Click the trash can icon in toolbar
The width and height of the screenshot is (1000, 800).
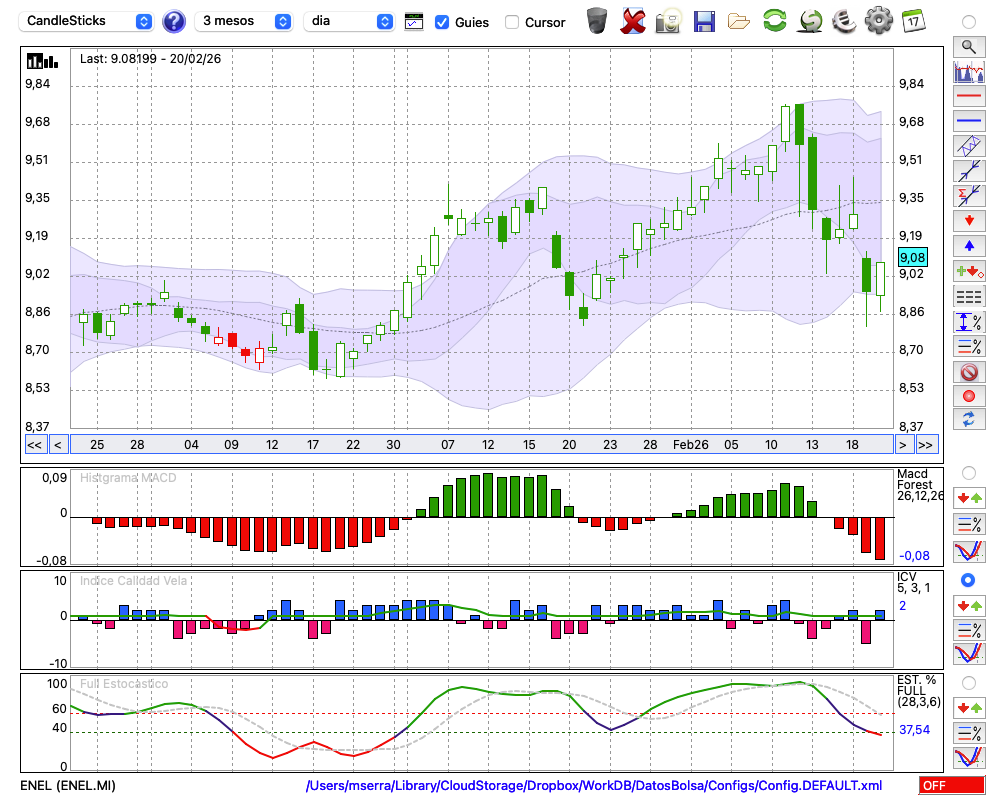pos(597,20)
